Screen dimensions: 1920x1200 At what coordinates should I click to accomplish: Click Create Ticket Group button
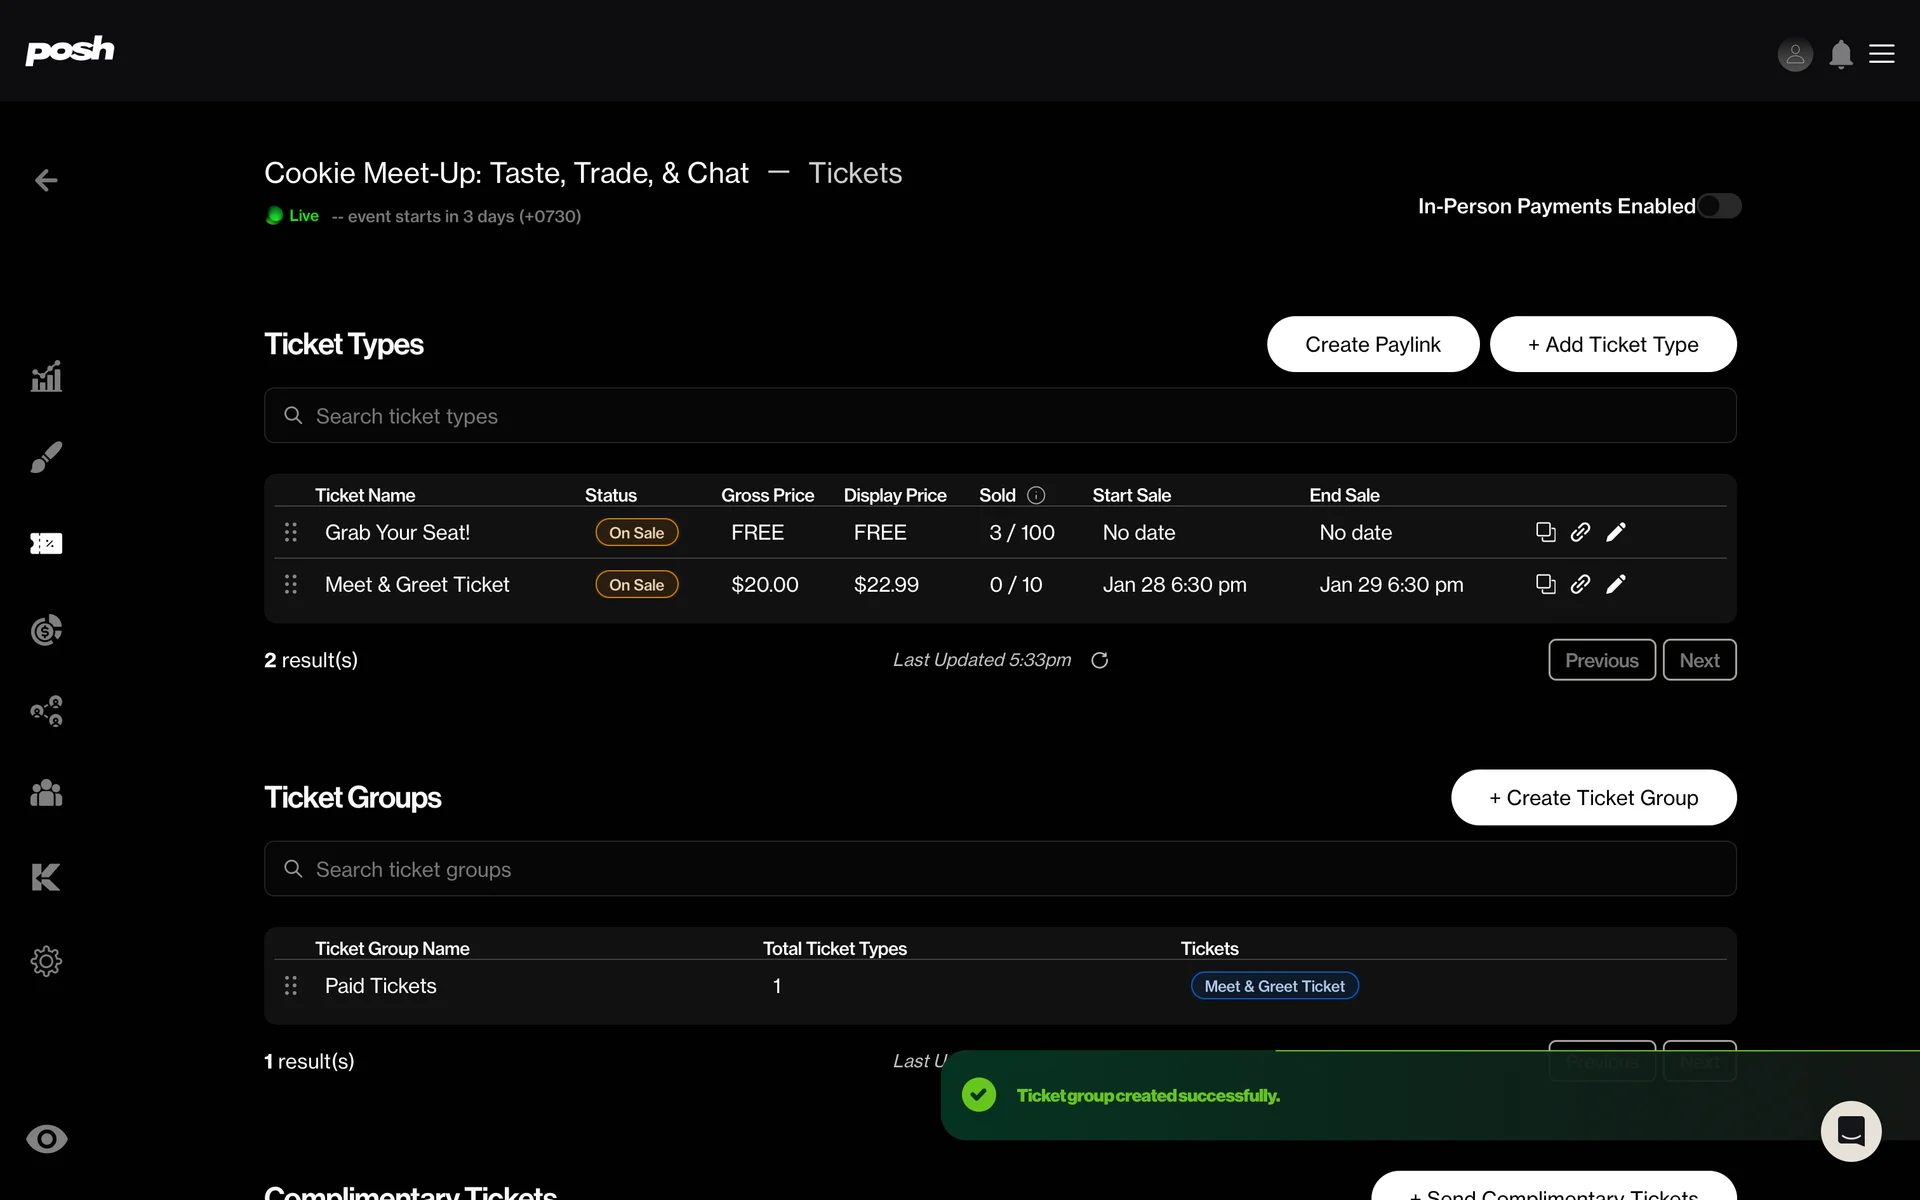1593,797
